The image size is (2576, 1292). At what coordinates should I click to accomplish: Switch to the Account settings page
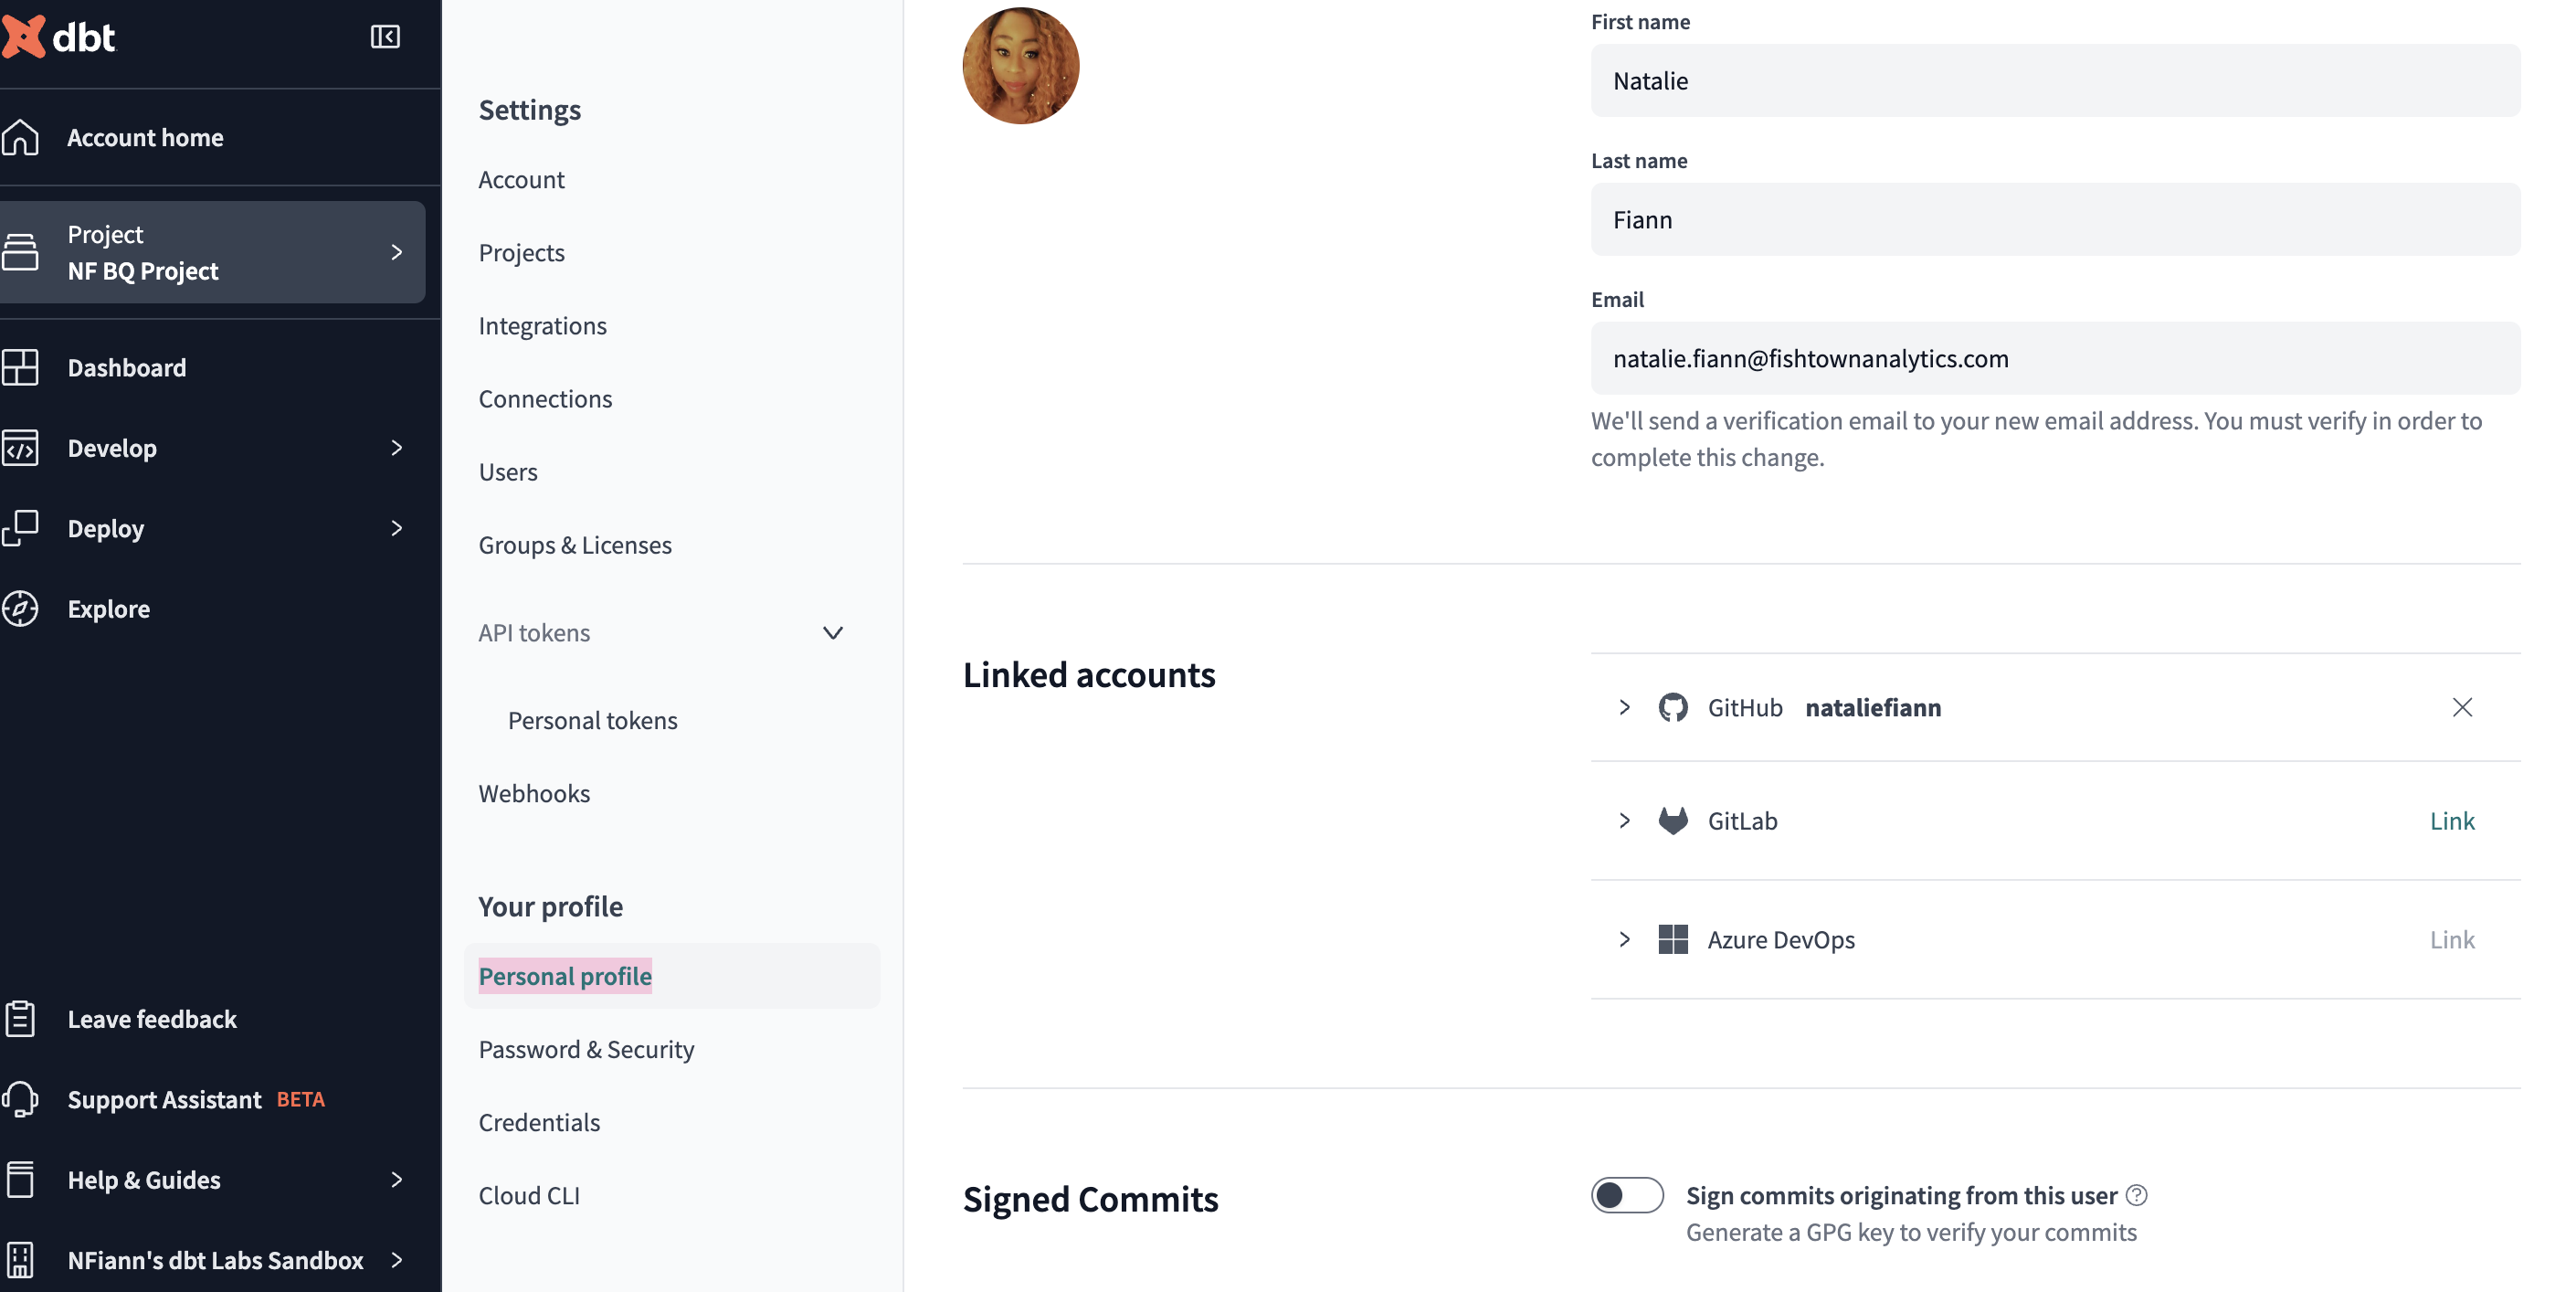point(521,179)
